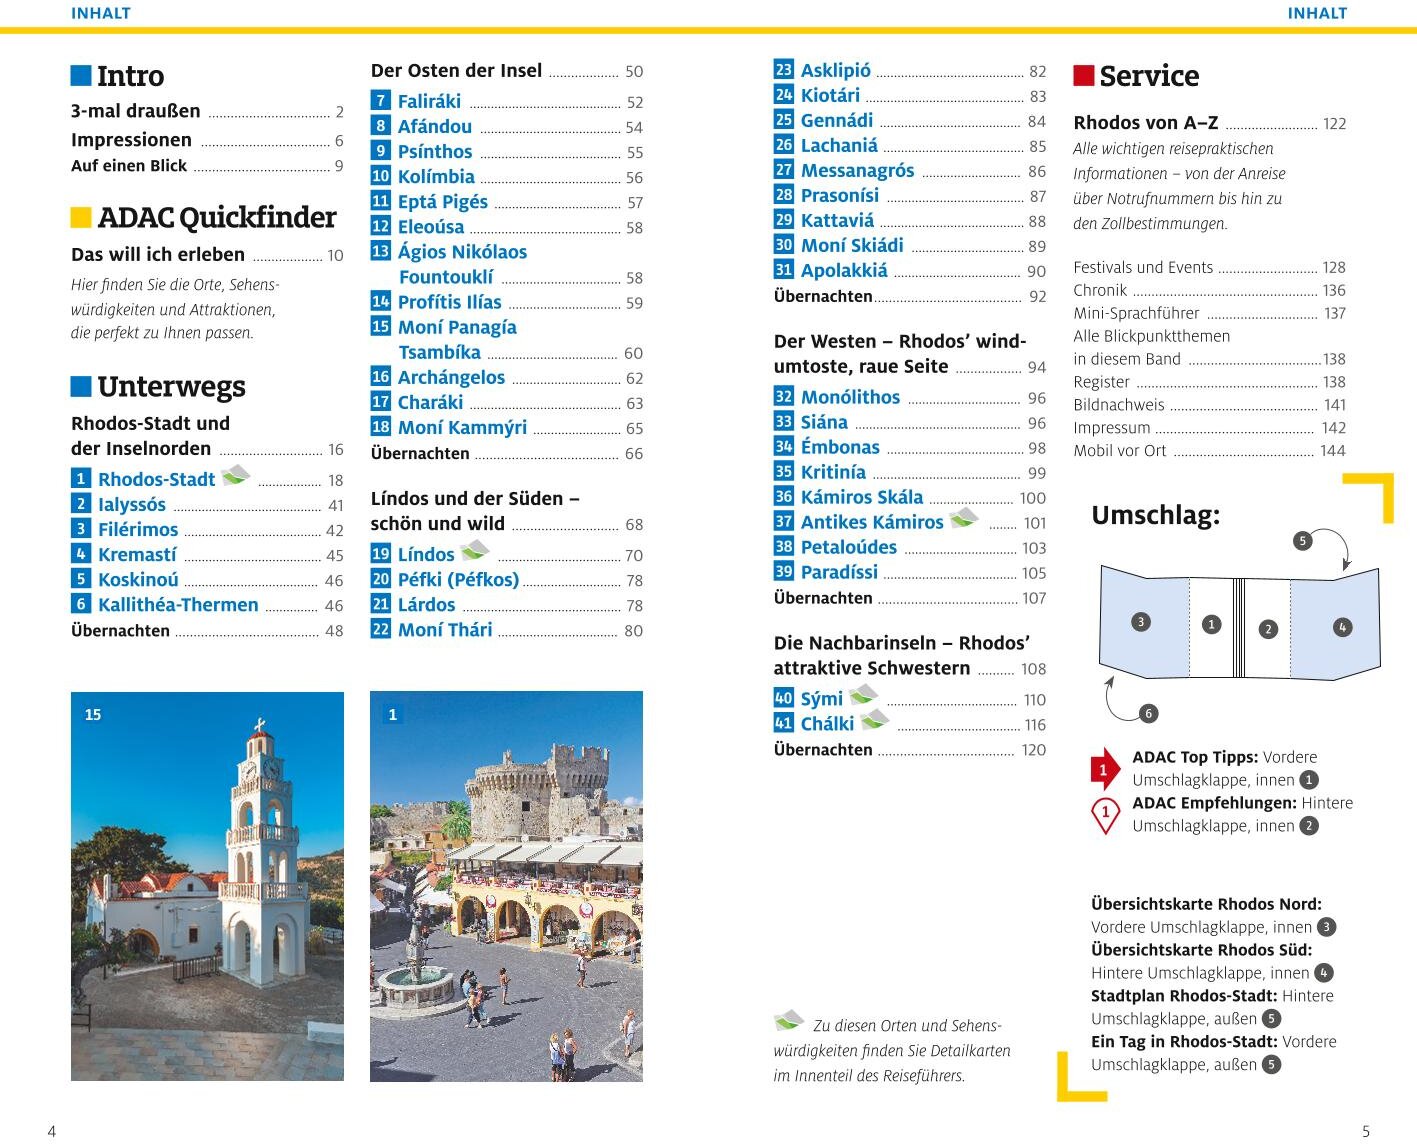Open the Archángelos entry
Screen dimensions: 1417x1144
click(x=507, y=378)
